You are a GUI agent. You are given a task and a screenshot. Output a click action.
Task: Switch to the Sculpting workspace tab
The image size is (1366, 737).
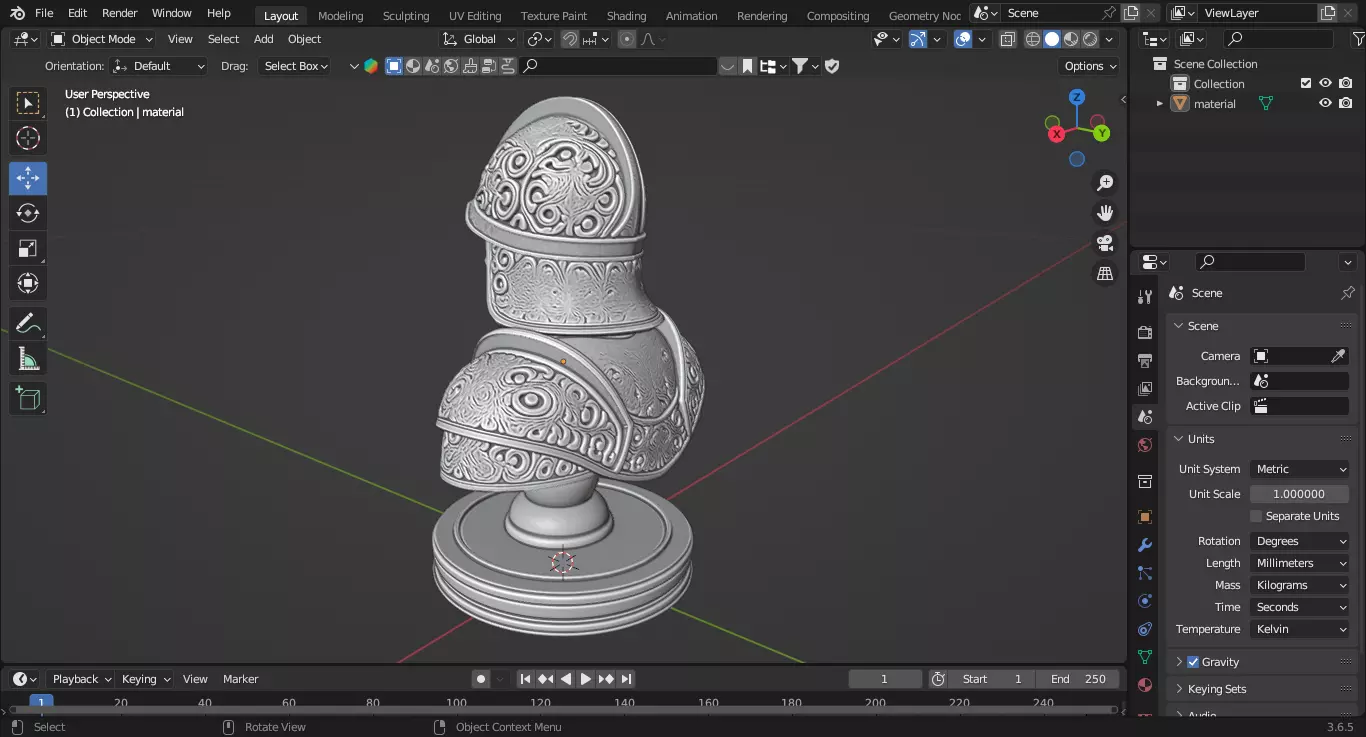pyautogui.click(x=406, y=15)
